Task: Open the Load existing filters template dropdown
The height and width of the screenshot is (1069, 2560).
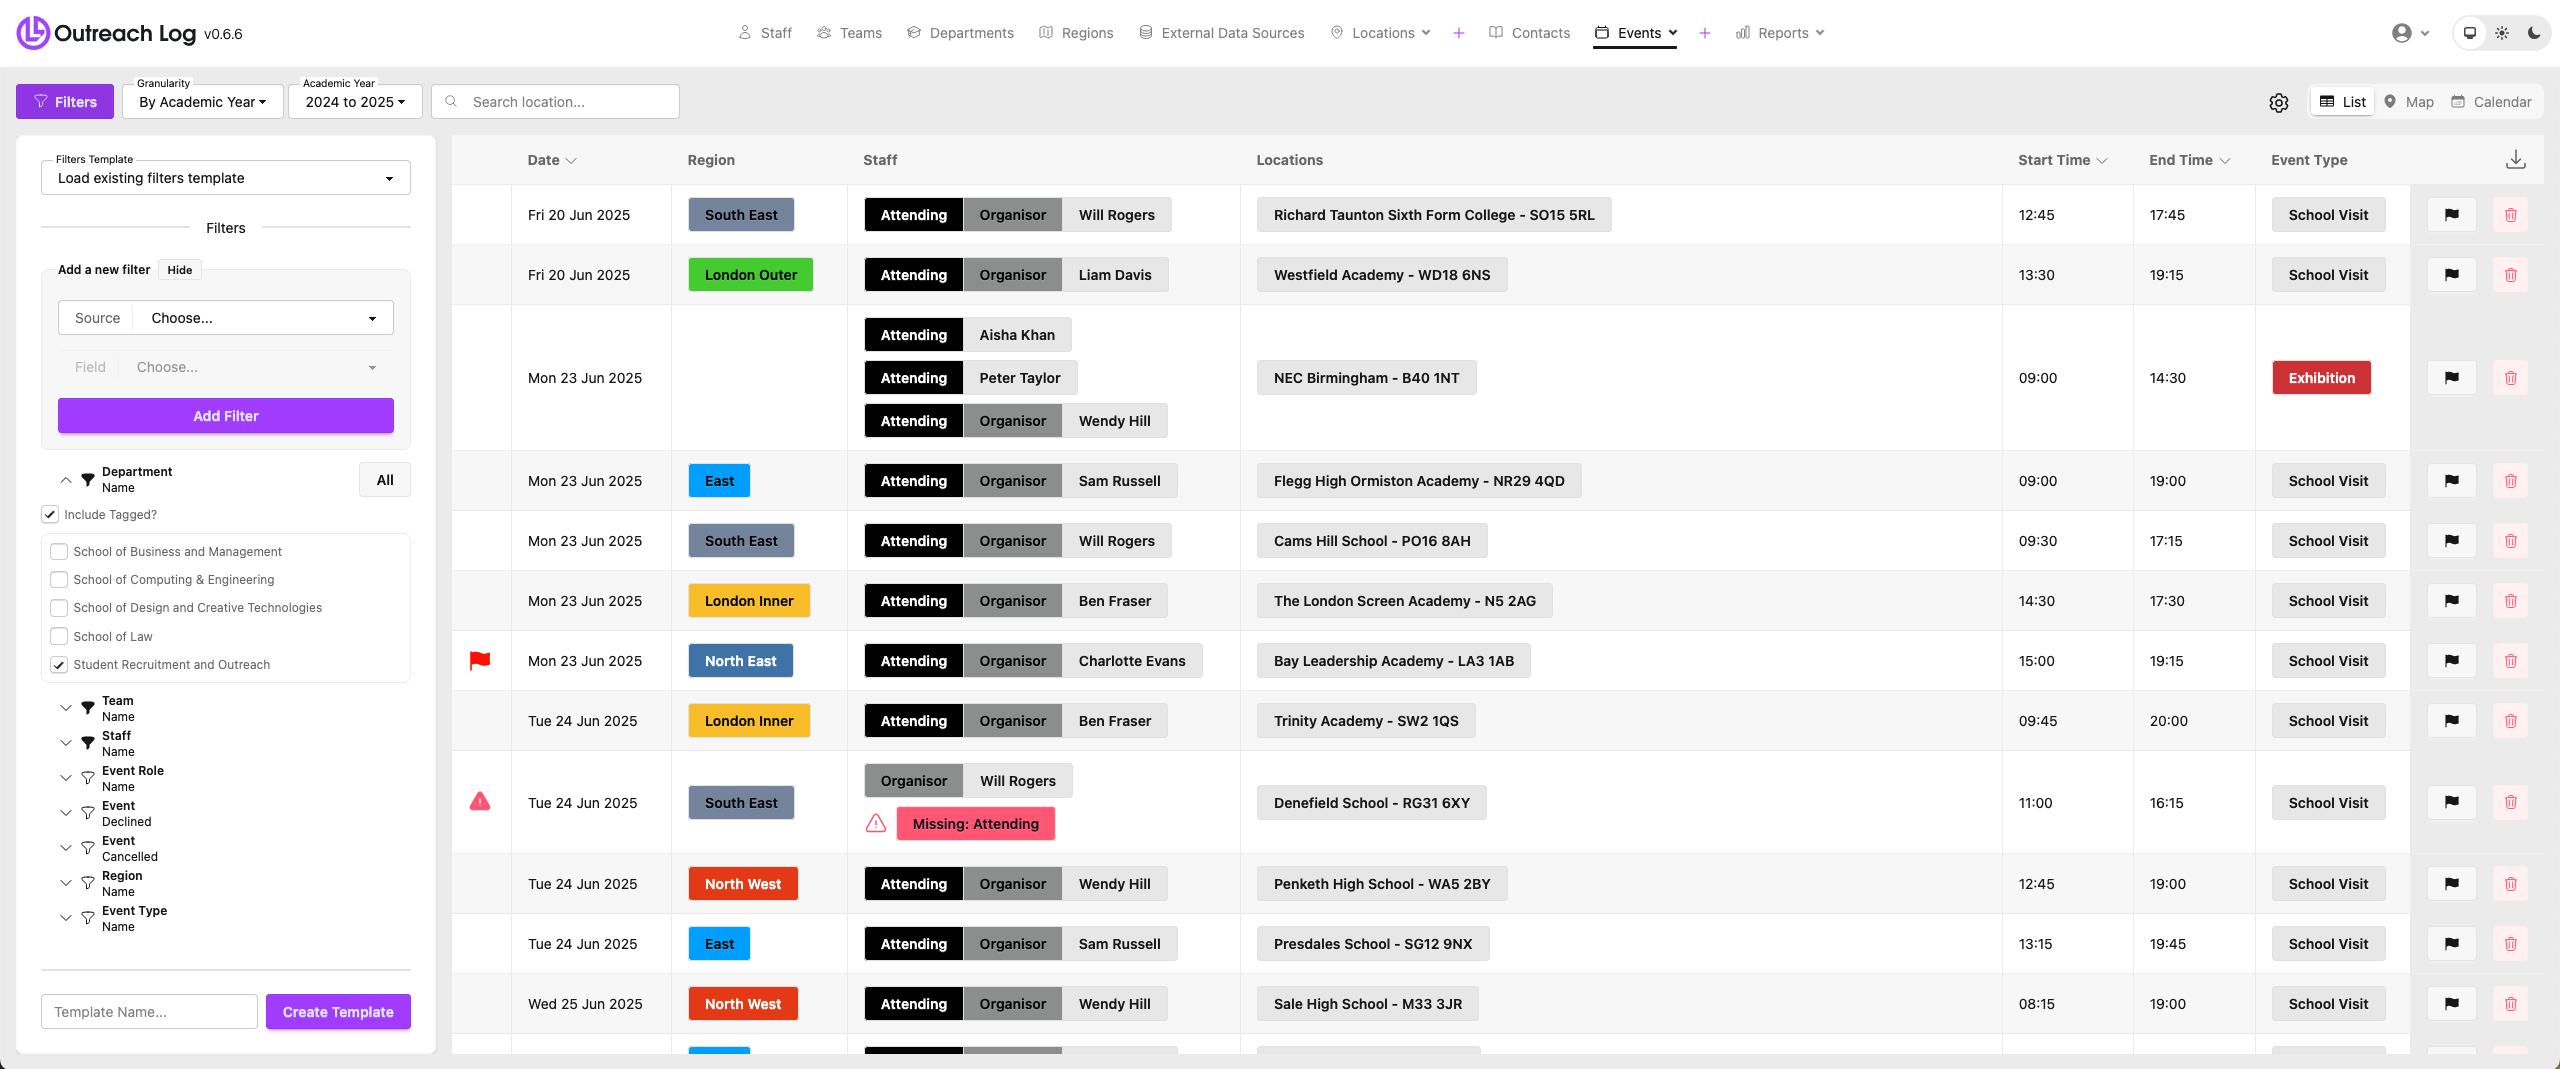Action: (226, 178)
